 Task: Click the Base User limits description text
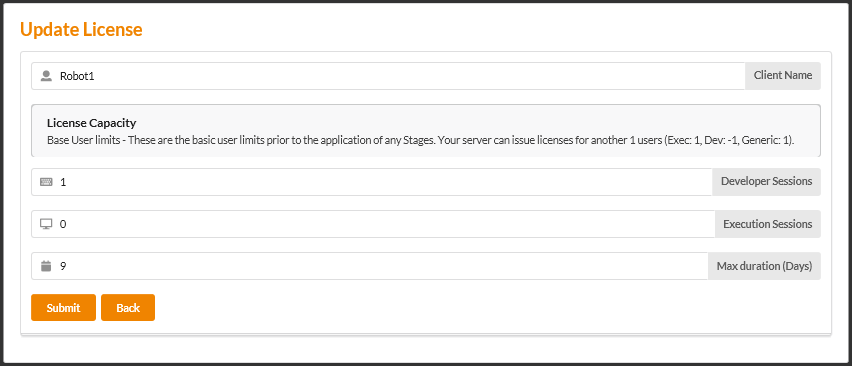pyautogui.click(x=421, y=140)
